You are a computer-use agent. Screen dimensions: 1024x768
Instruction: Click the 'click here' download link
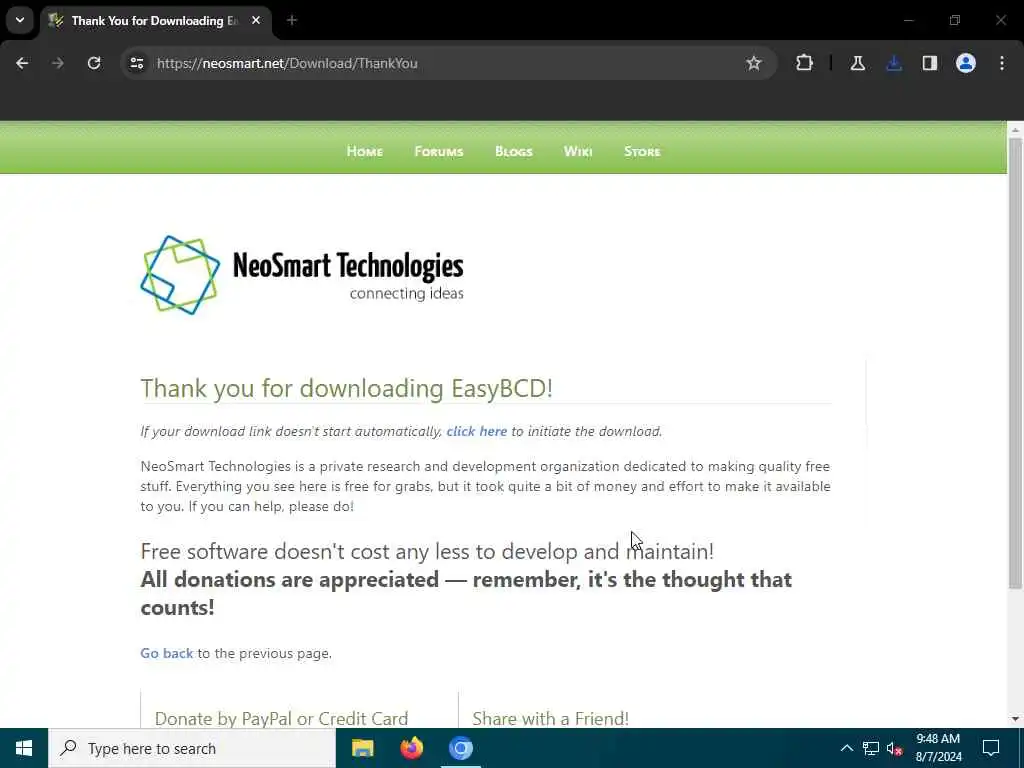[477, 432]
